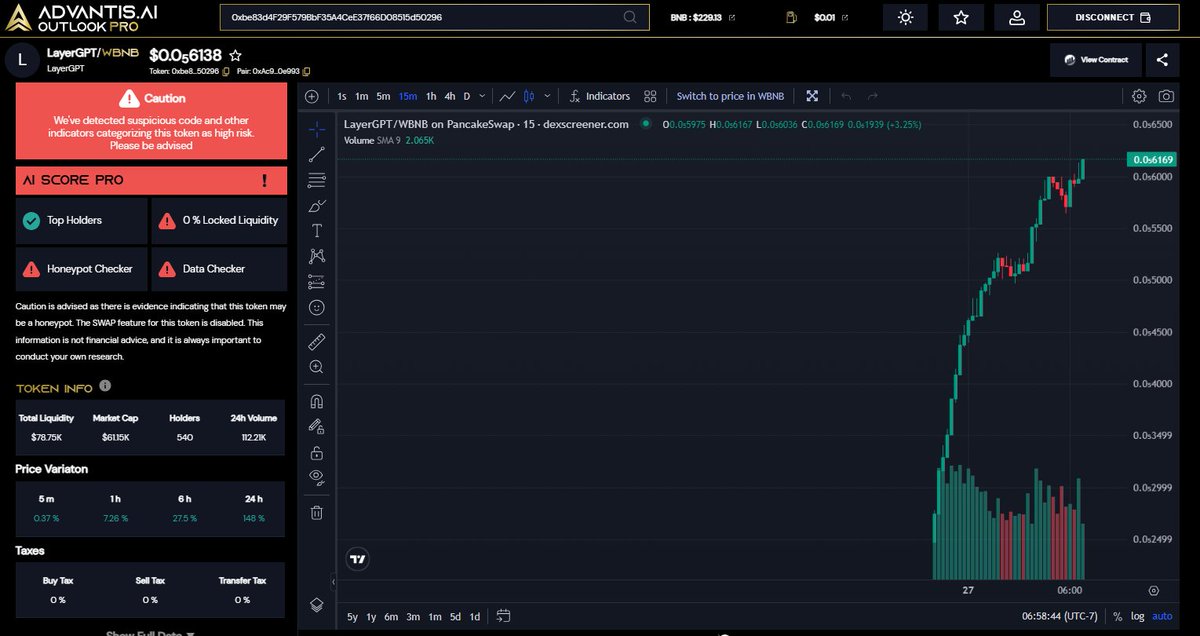This screenshot has height=636, width=1200.
Task: Open chart settings gear
Action: 1139,96
